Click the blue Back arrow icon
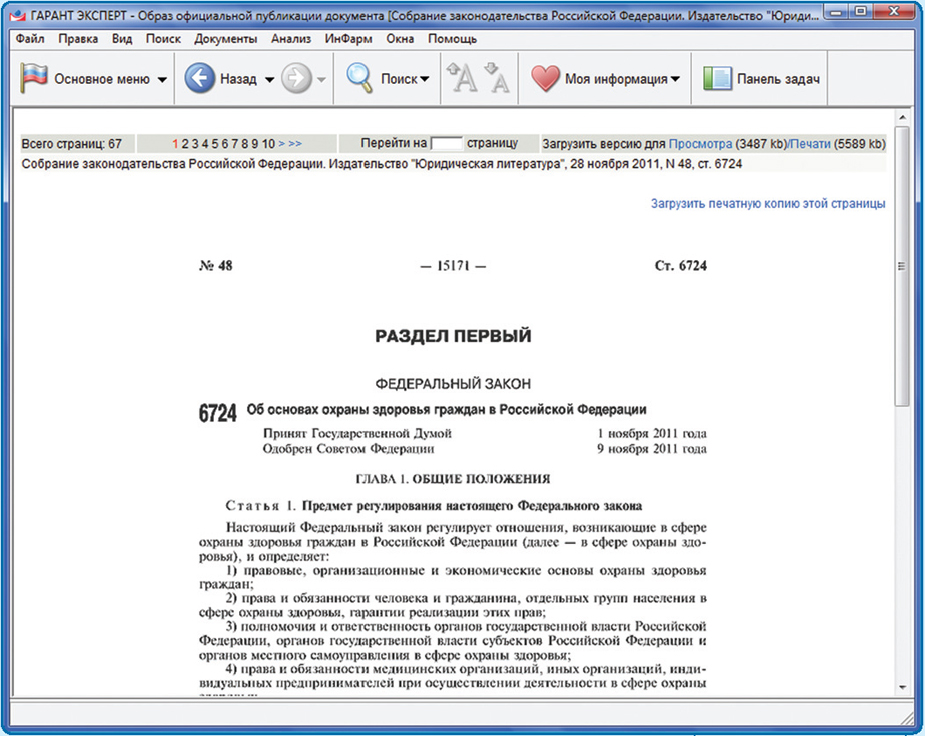 tap(200, 79)
